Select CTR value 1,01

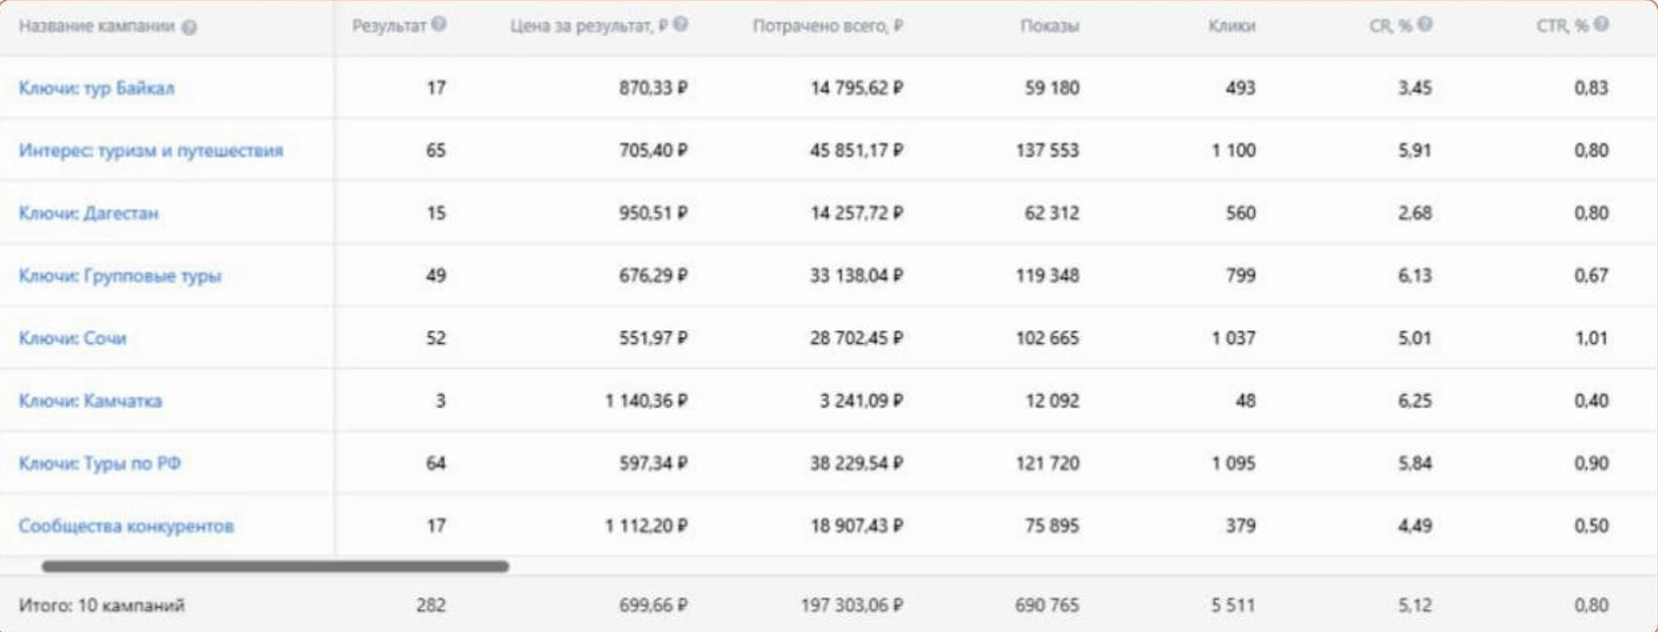1592,338
